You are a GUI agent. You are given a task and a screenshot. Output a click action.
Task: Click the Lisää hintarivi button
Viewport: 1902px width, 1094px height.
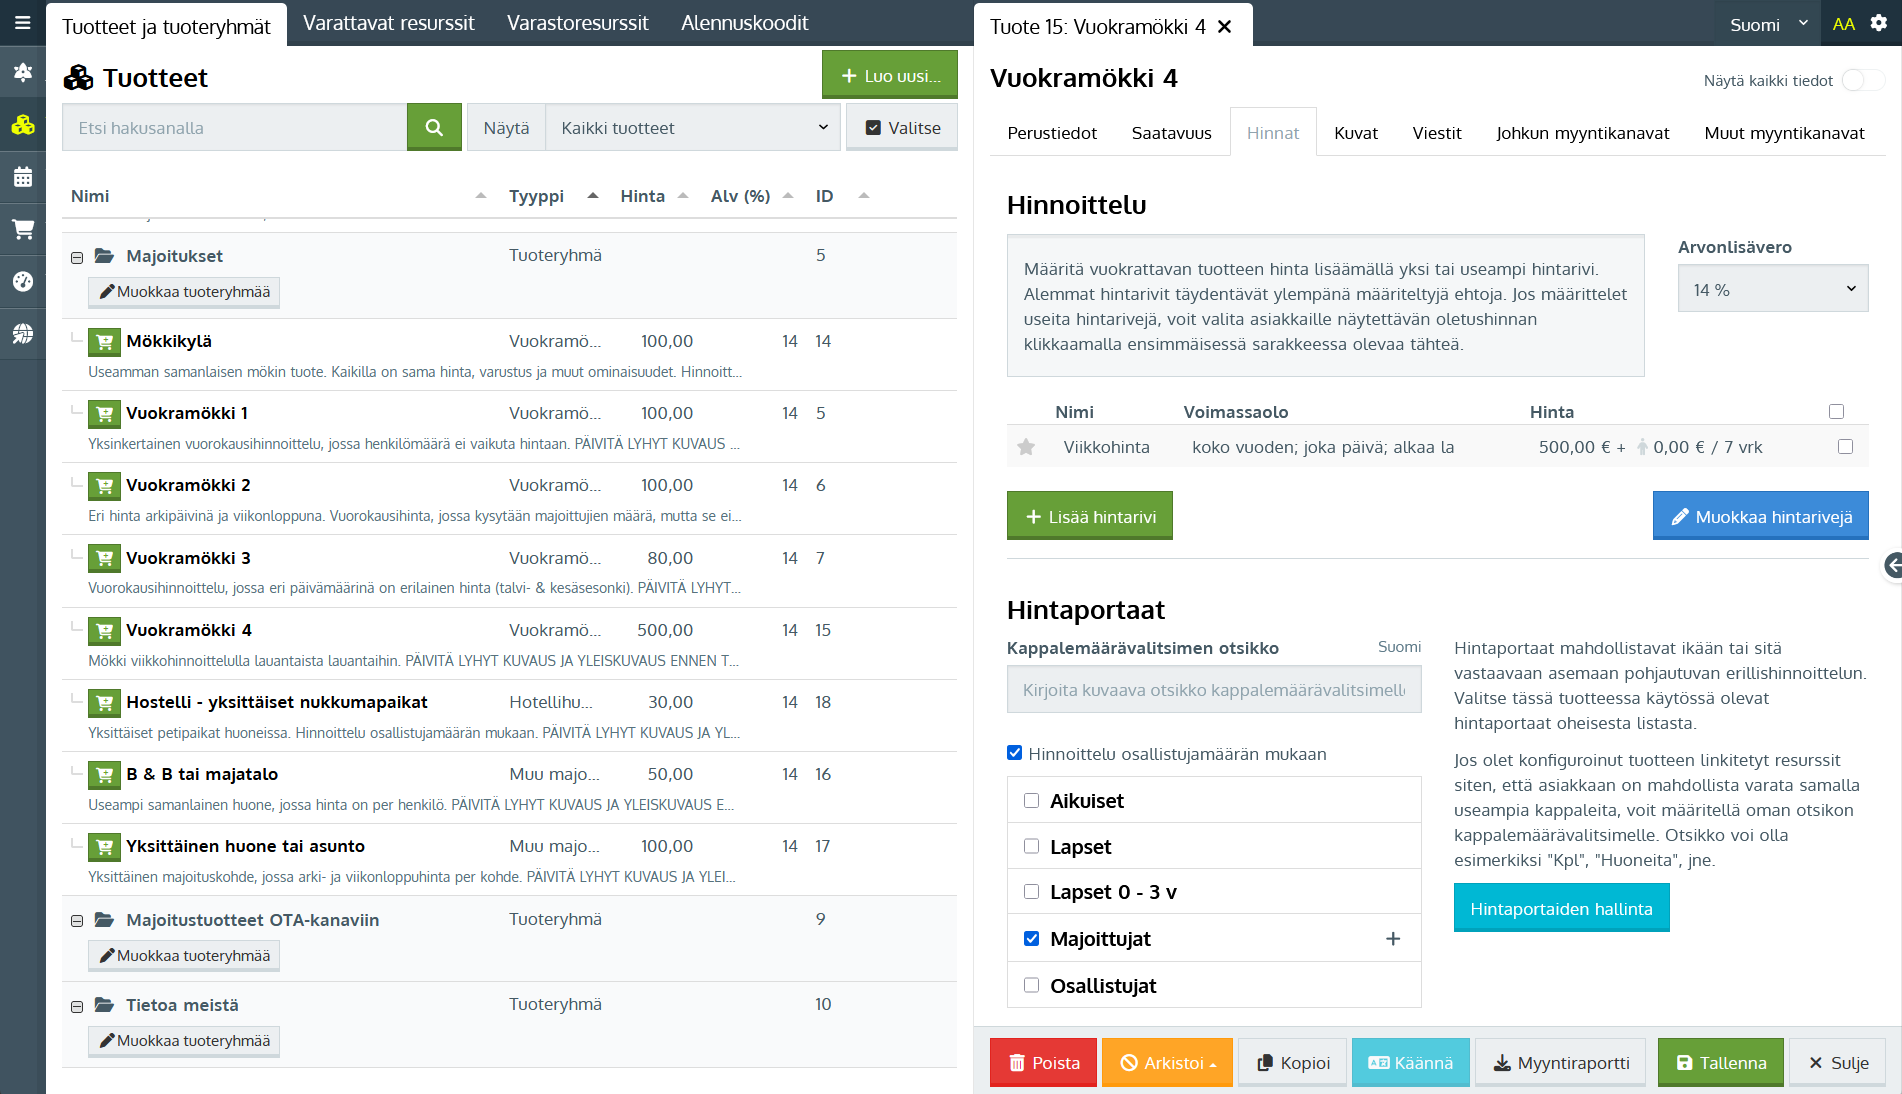click(x=1089, y=516)
